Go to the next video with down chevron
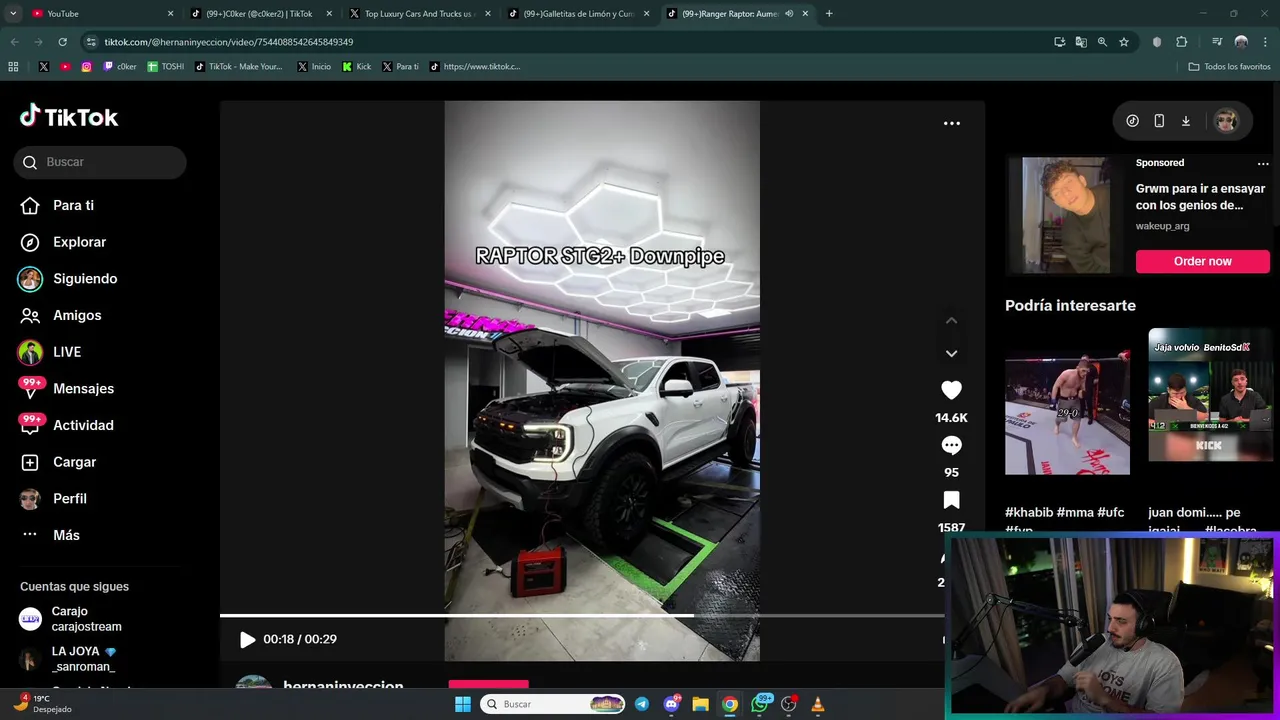This screenshot has width=1280, height=720. coord(951,353)
